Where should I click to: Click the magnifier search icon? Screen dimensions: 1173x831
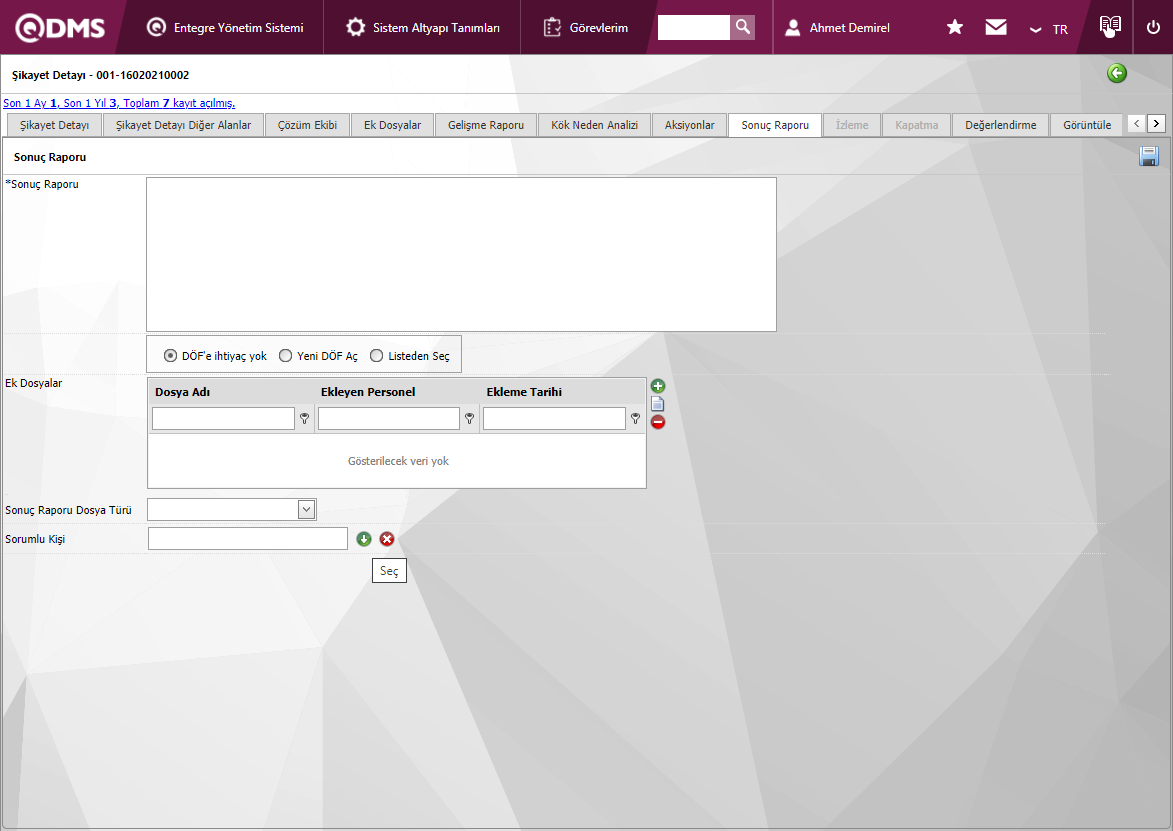coord(743,28)
